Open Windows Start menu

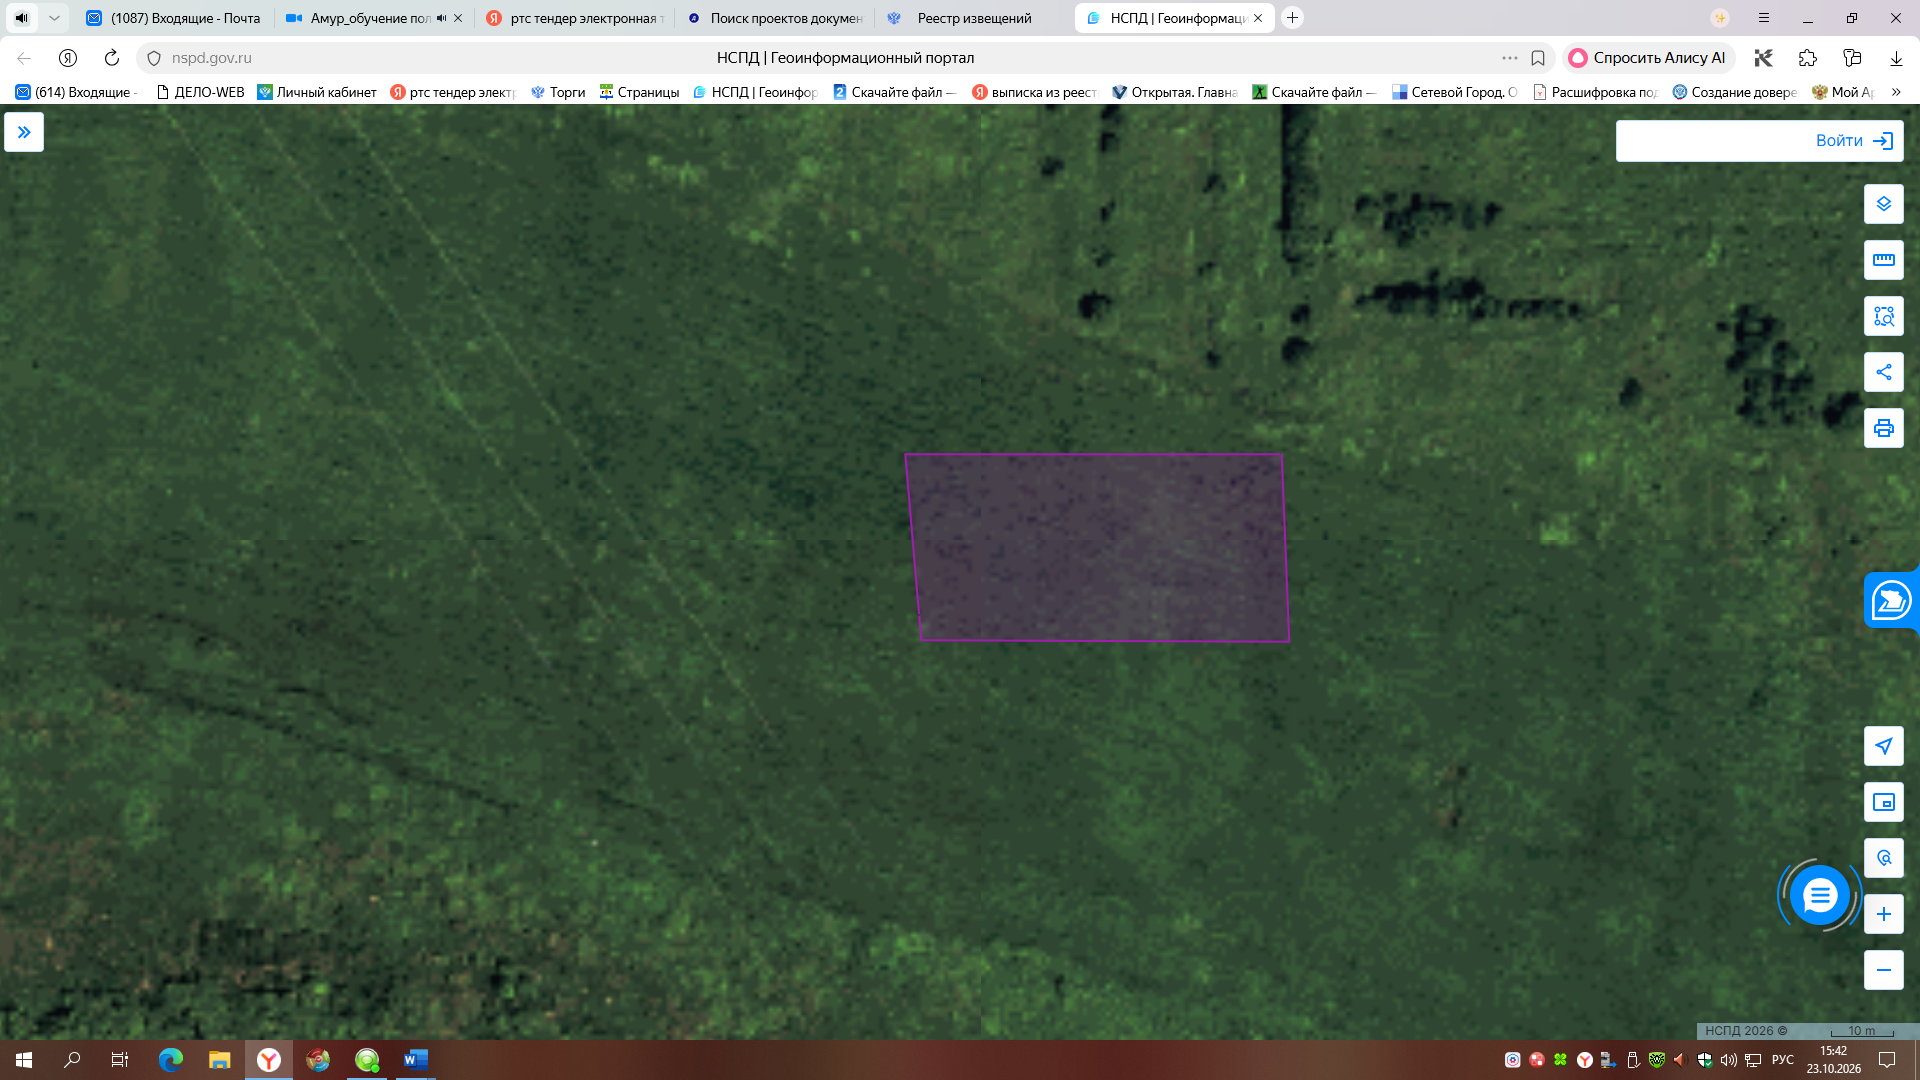pos(24,1060)
